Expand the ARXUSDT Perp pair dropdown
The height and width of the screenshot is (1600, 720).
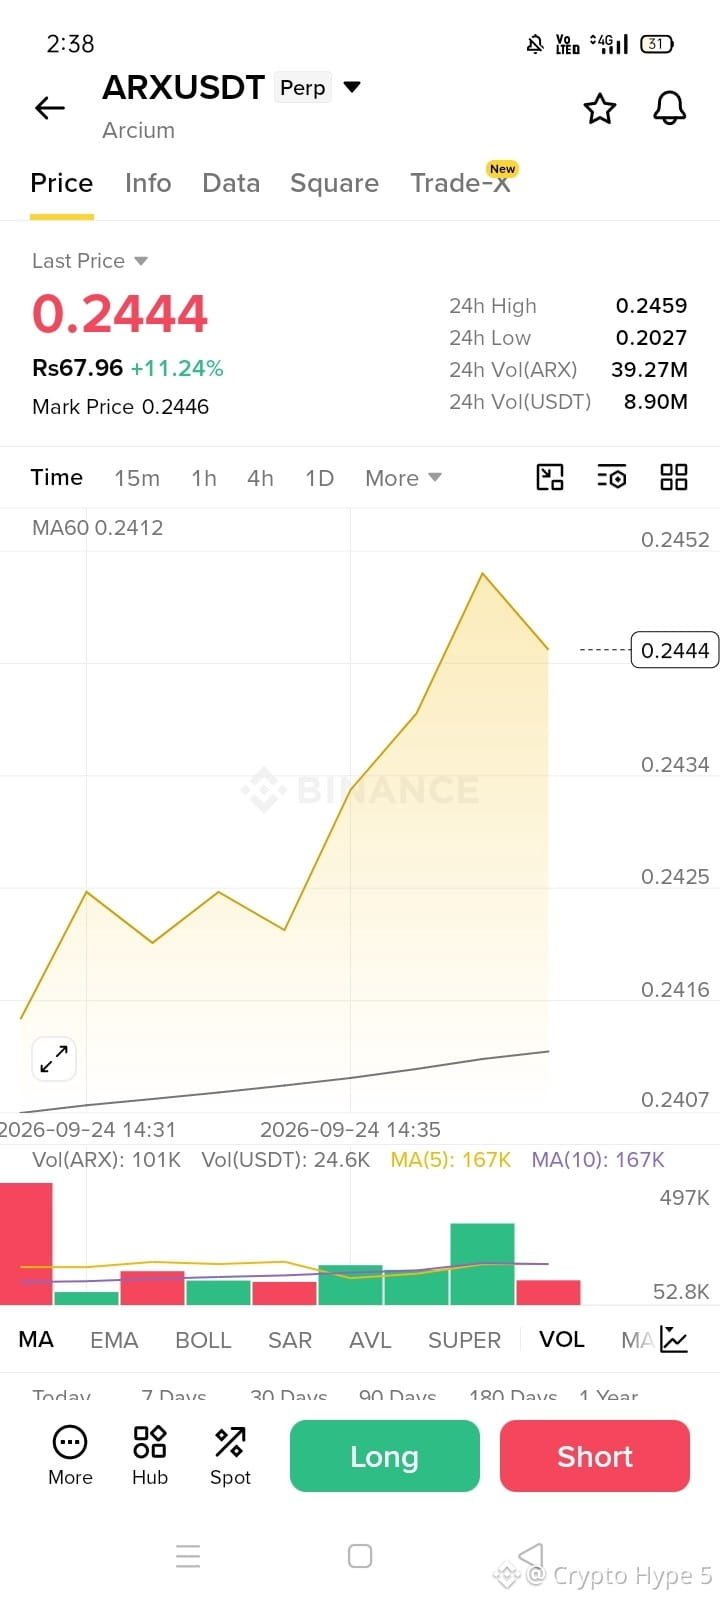(352, 87)
